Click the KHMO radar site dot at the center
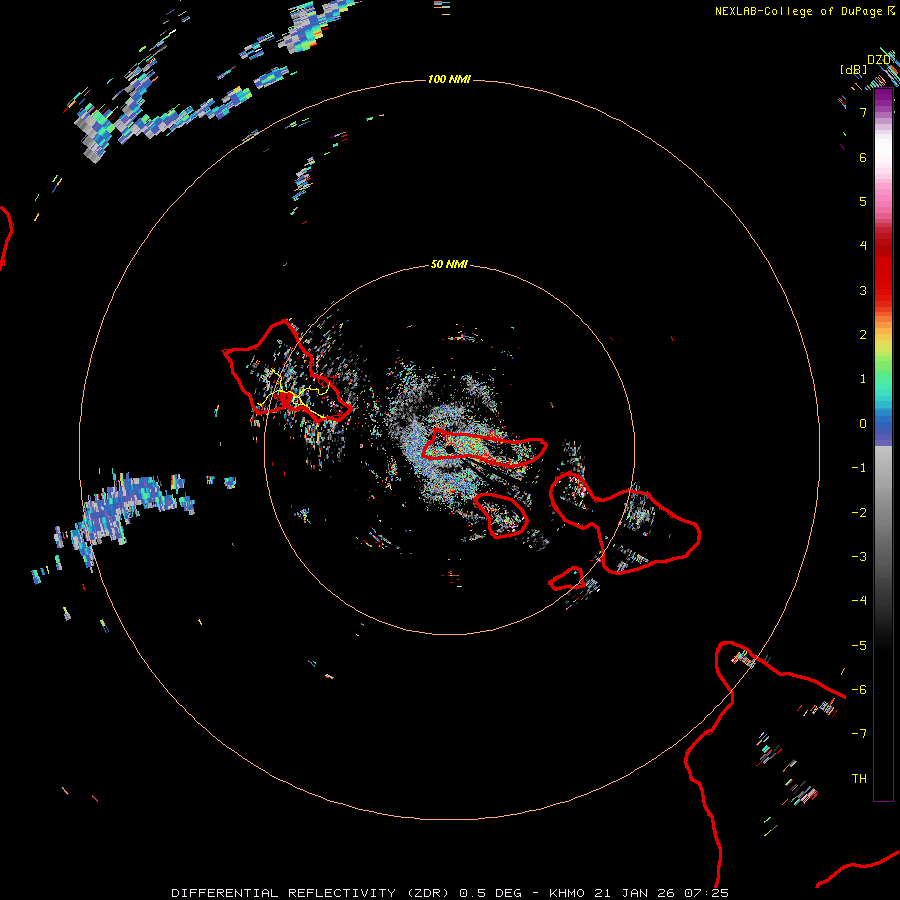 (x=449, y=447)
